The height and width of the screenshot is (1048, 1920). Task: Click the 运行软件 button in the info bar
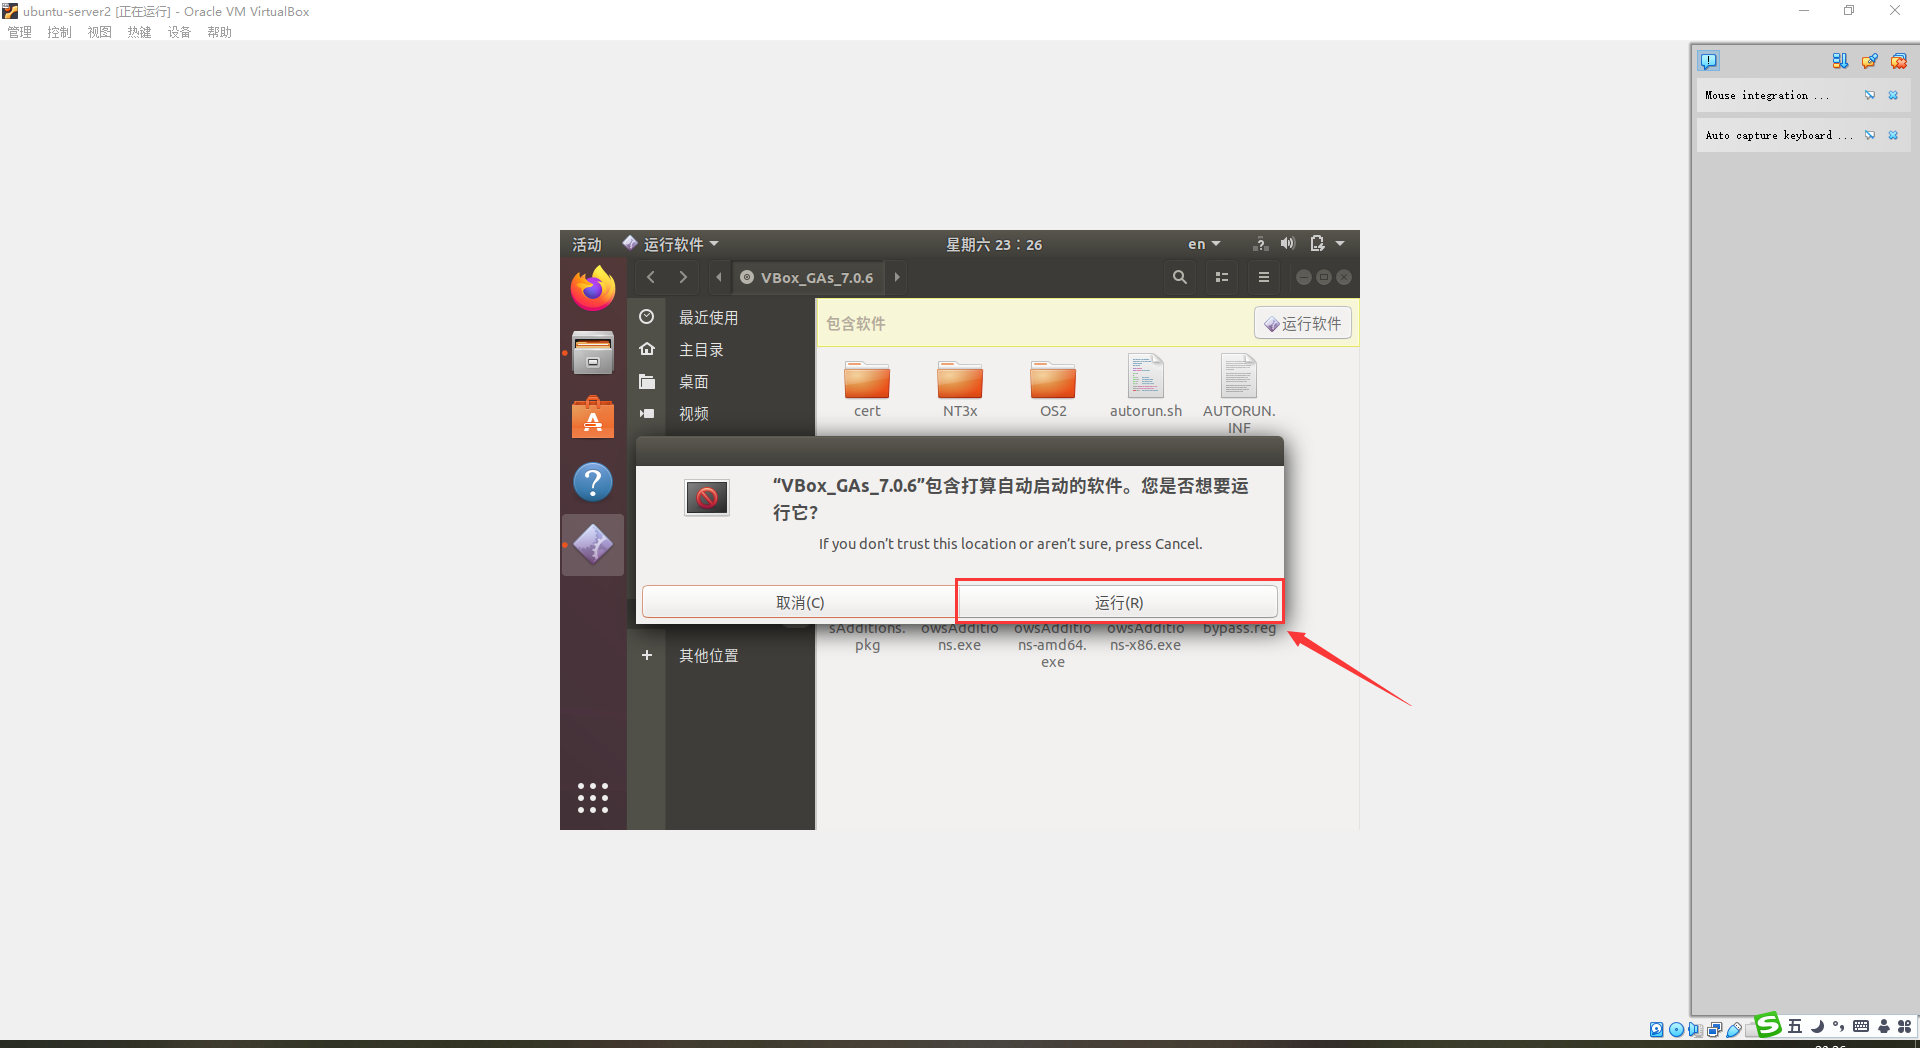[1303, 323]
